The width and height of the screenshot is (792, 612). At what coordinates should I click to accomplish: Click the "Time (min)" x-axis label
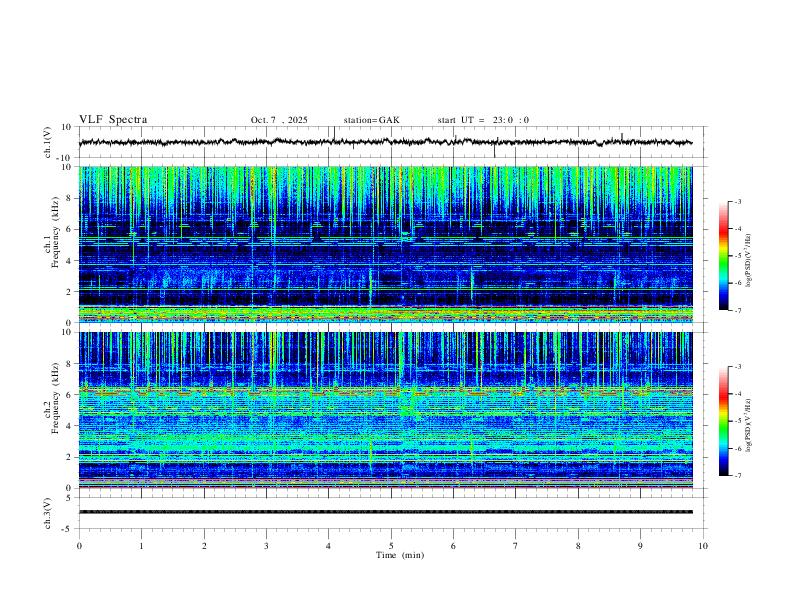[400, 555]
